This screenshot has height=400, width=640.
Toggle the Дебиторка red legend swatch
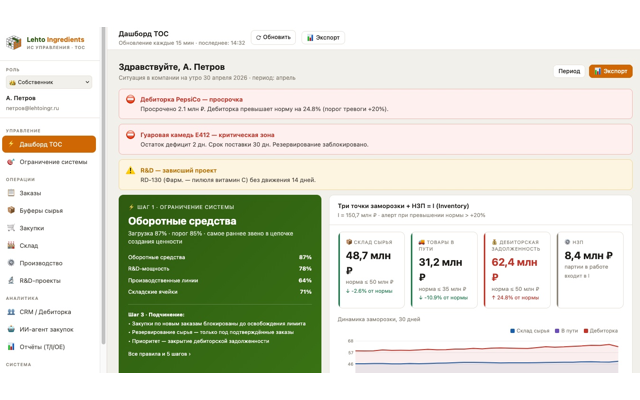(586, 331)
